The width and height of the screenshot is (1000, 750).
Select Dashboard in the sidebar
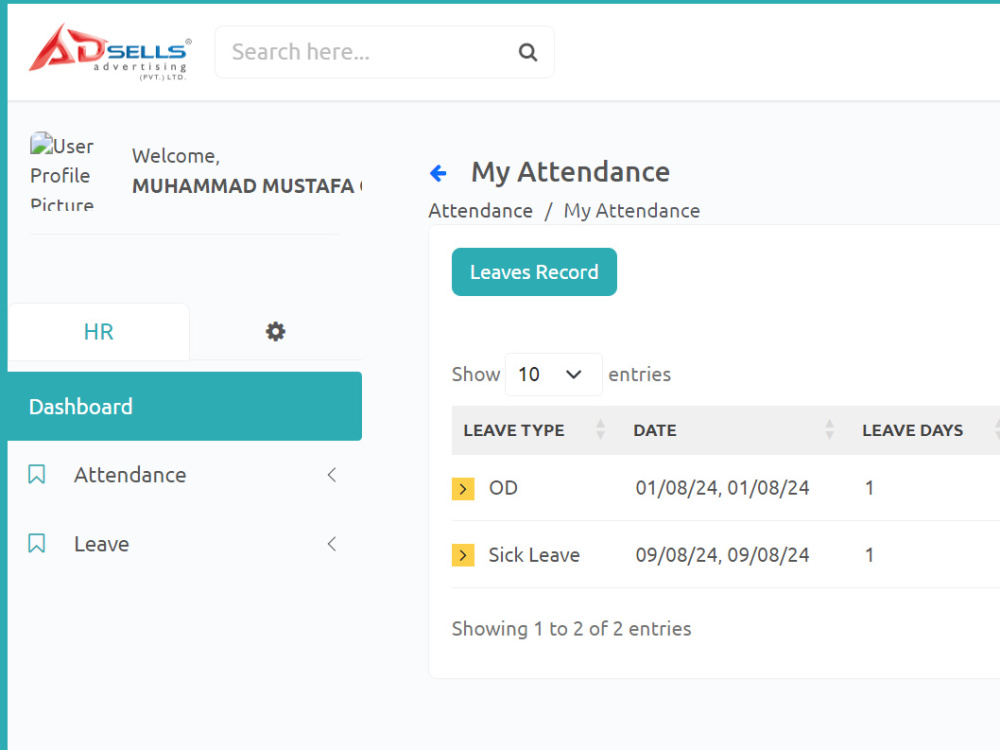185,406
